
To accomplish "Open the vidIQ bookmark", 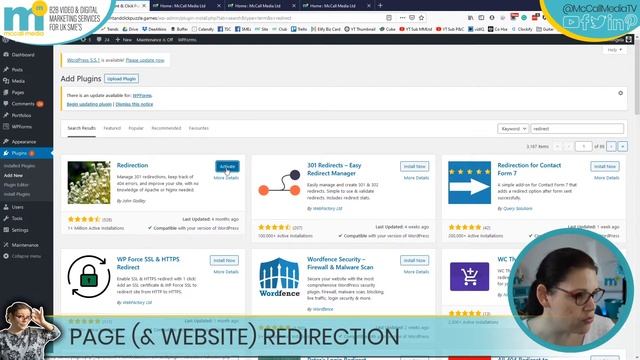I will point(476,29).
